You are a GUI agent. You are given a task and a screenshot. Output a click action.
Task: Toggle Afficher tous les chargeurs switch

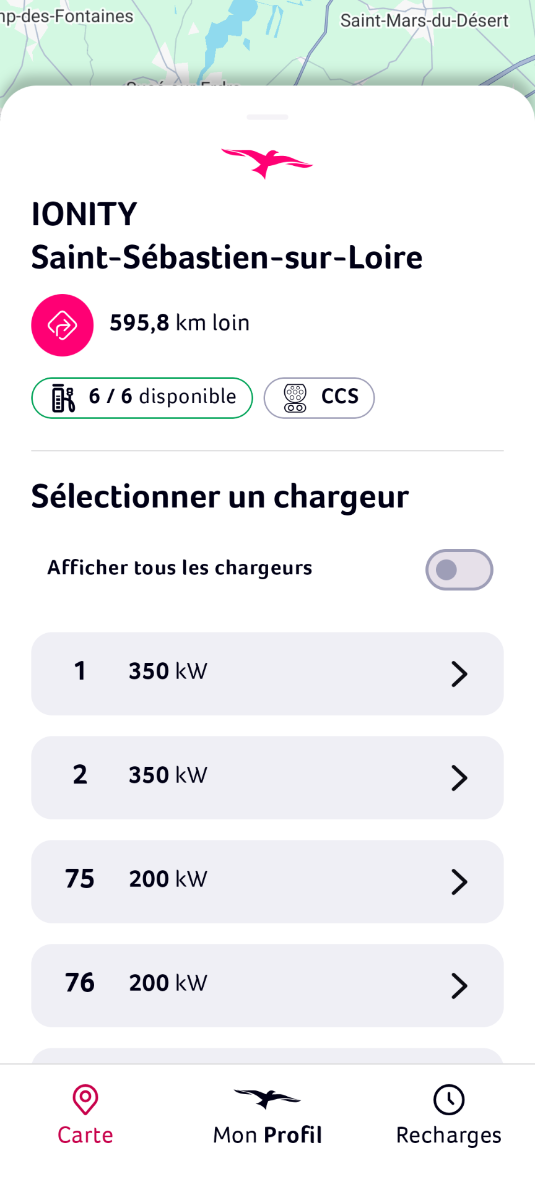459,570
